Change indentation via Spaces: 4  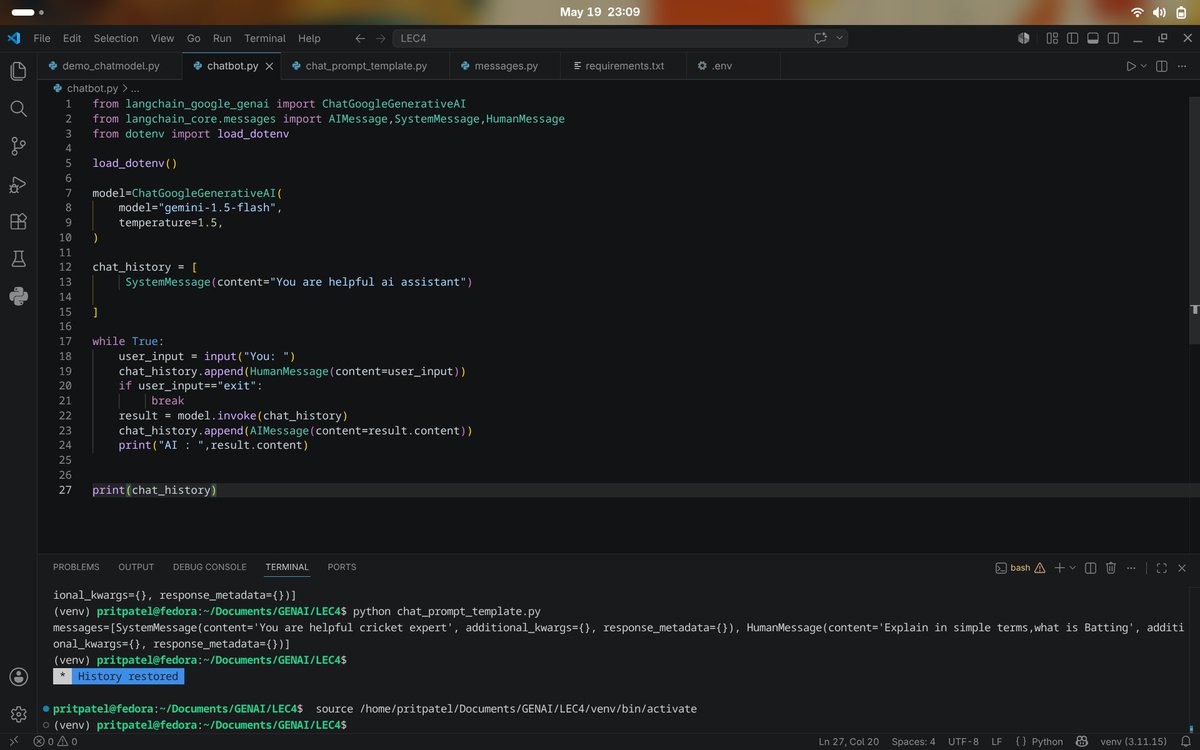(913, 741)
